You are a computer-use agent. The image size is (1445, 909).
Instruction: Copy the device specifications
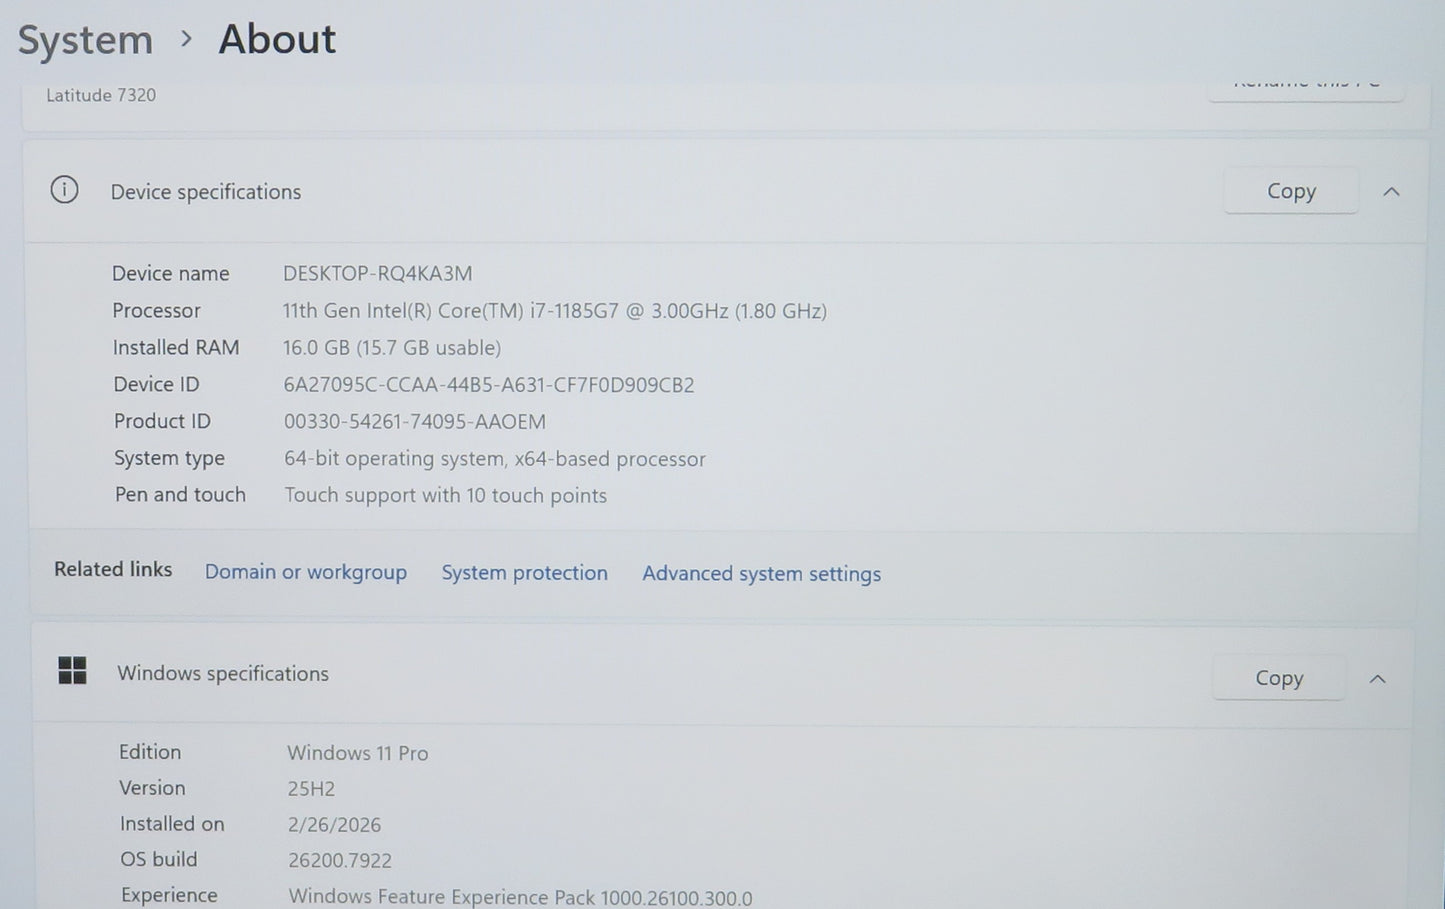(1290, 191)
